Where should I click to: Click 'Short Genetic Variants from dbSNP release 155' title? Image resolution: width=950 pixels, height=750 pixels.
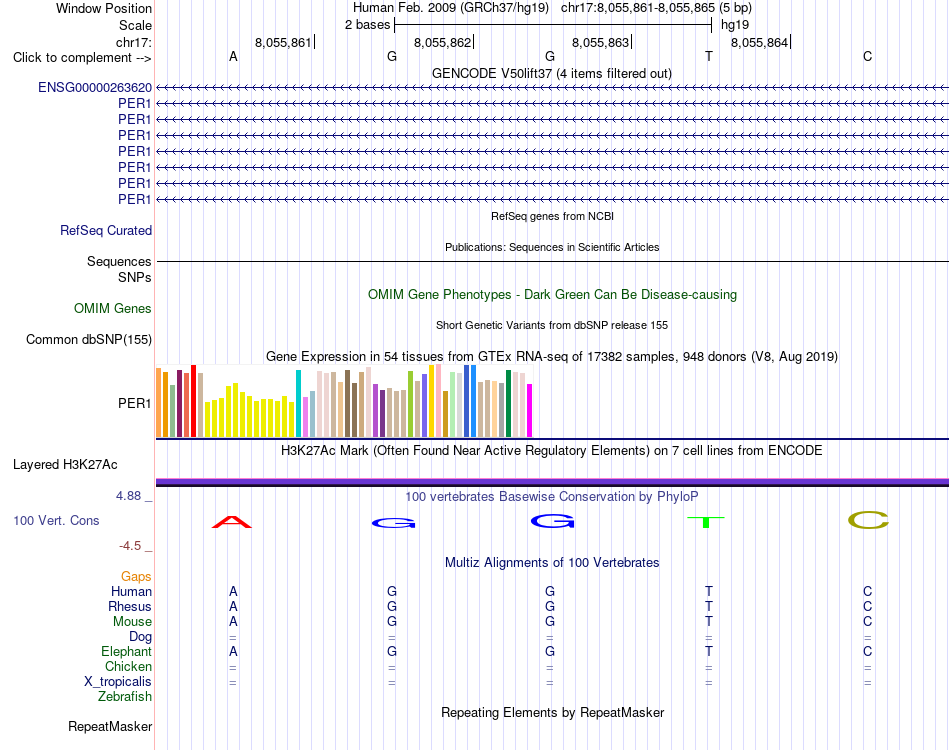(552, 325)
